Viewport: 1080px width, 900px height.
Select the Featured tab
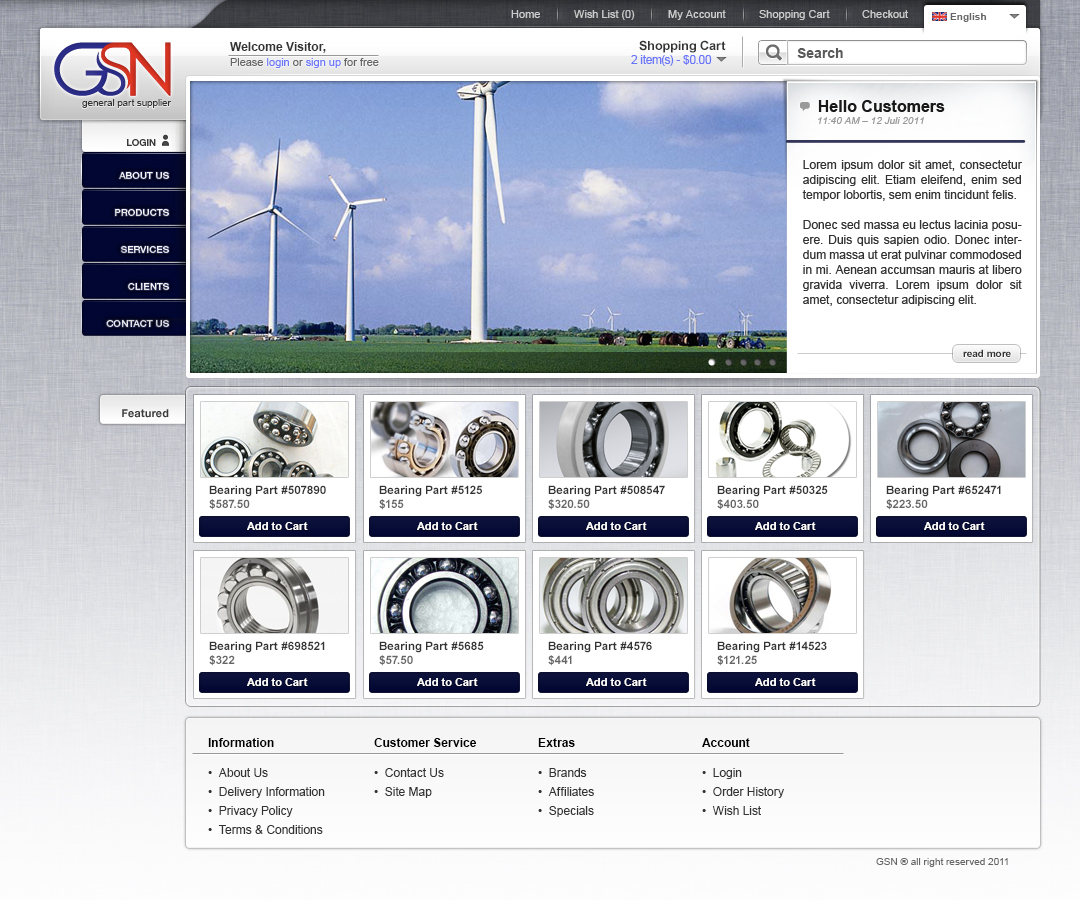(144, 412)
